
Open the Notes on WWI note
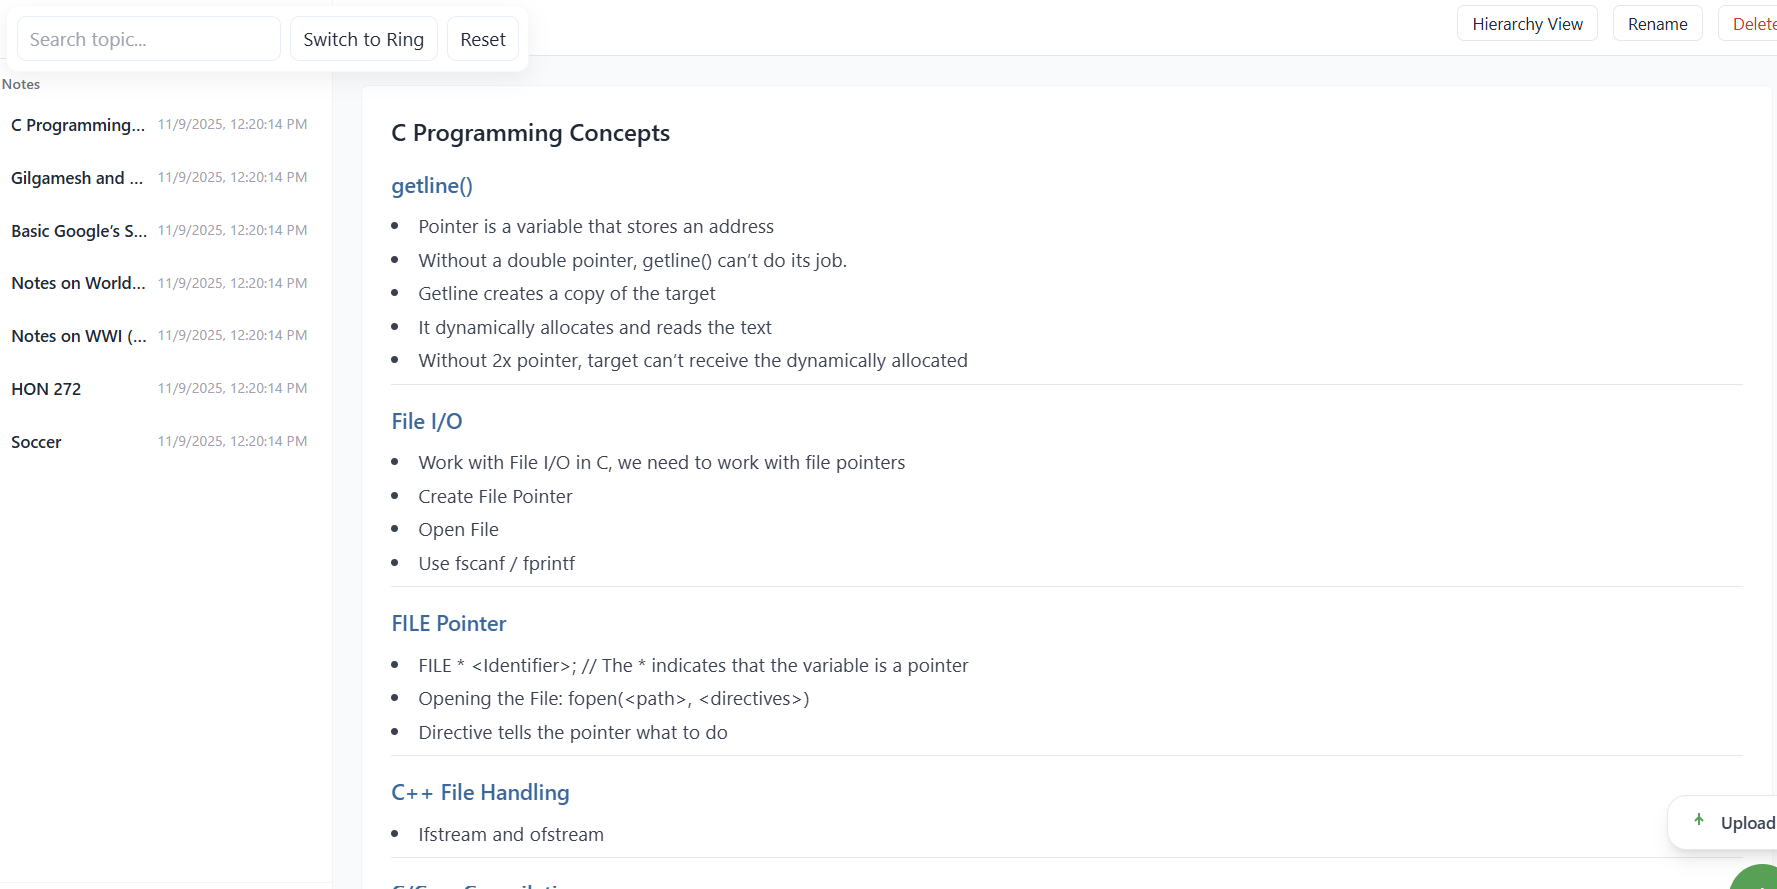click(x=79, y=336)
